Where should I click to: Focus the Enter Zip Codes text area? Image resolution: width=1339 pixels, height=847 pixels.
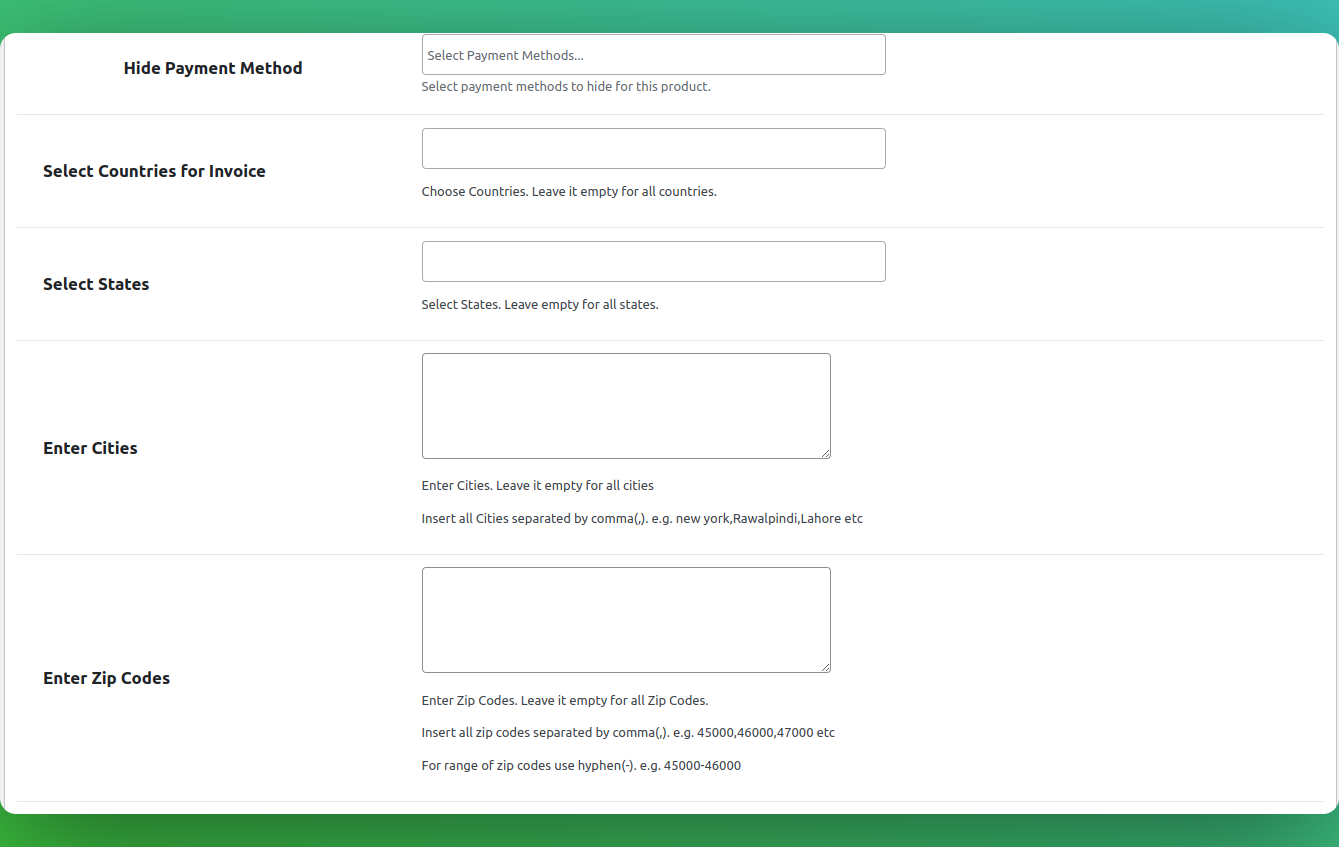(625, 619)
